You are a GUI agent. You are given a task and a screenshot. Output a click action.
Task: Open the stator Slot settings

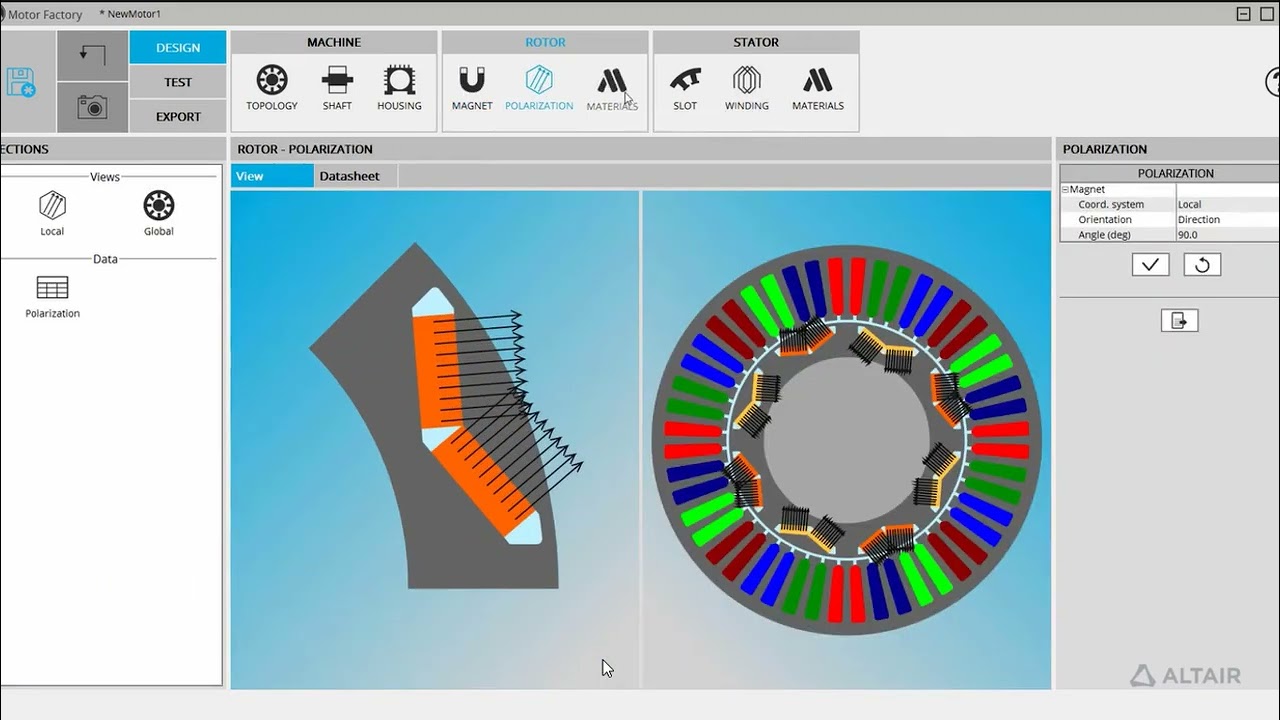coord(685,87)
